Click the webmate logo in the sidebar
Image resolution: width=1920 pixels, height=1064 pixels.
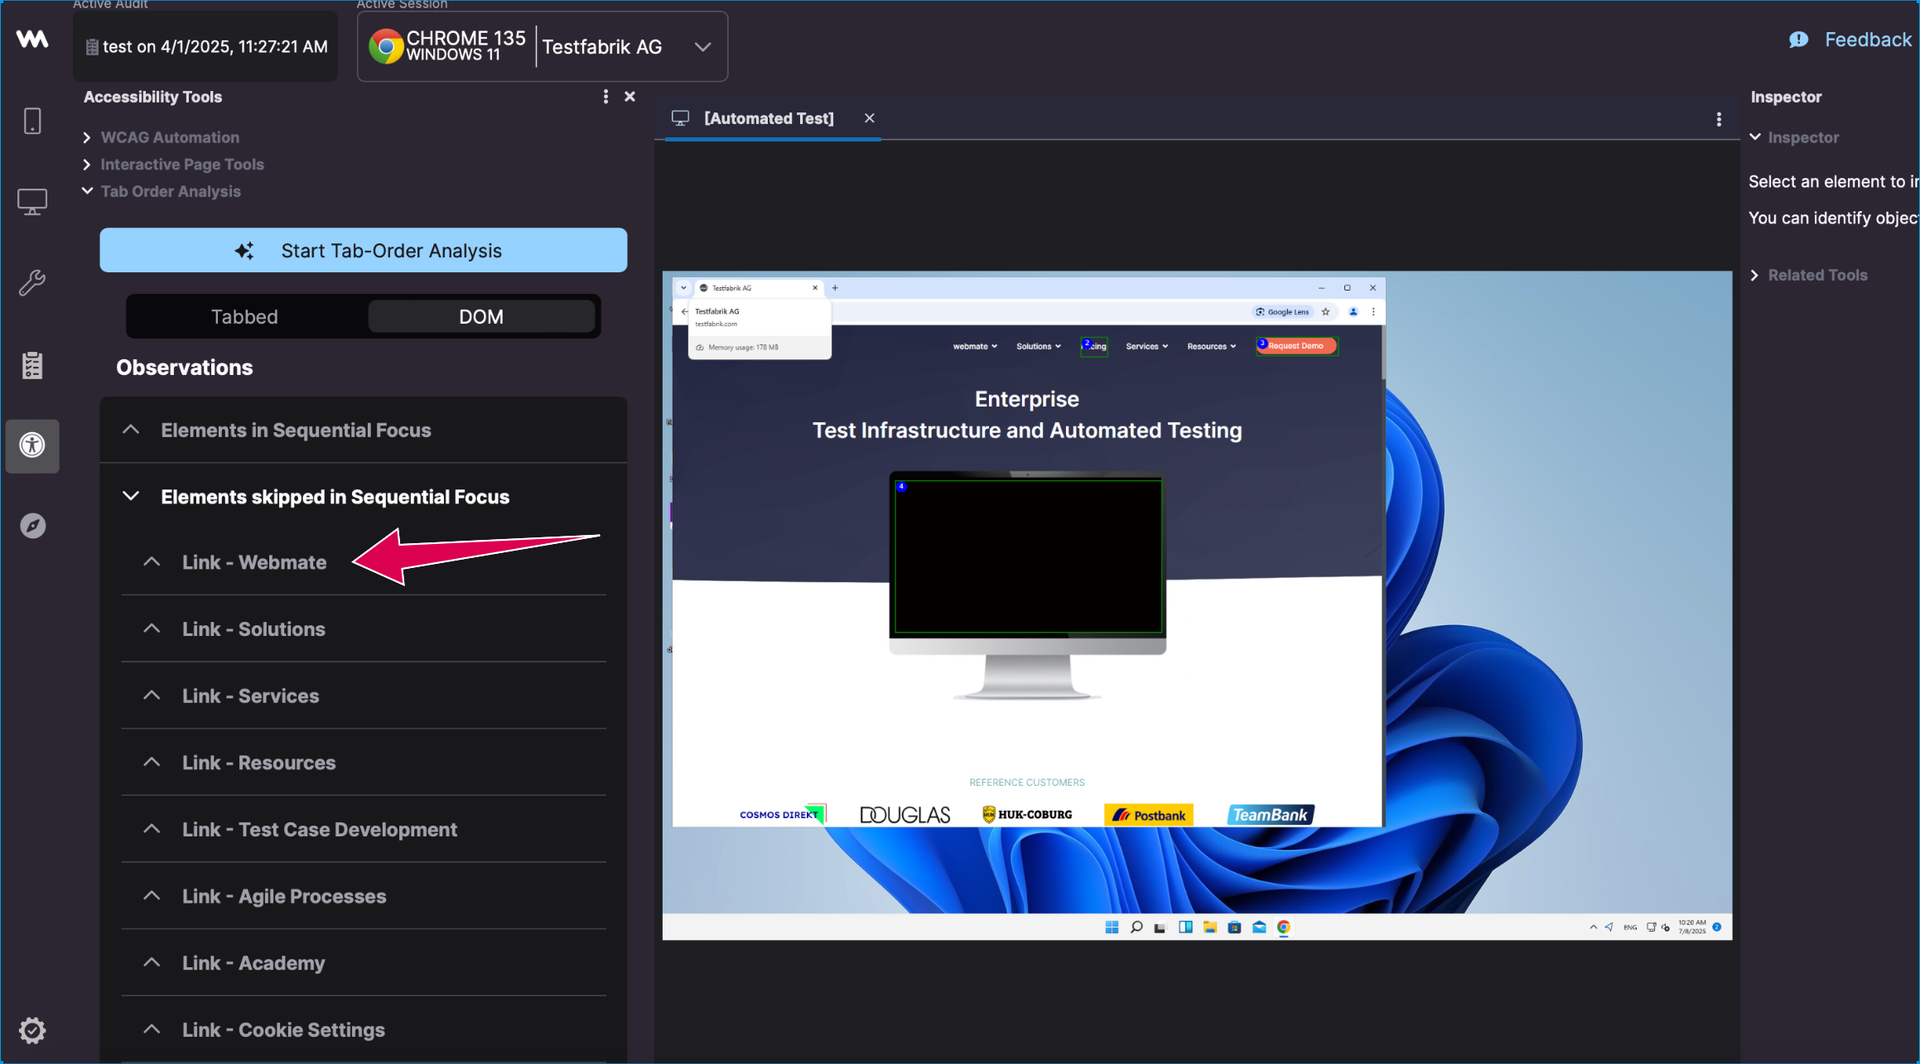point(32,39)
